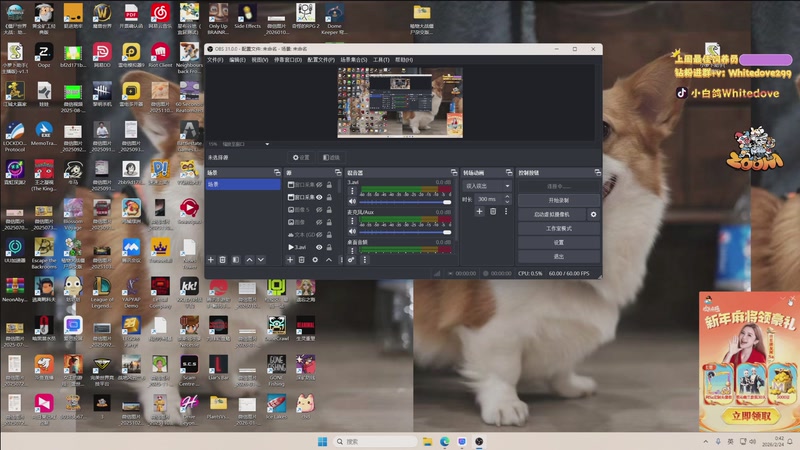
Task: Open 麦克风/Aux channel three-dot menu
Action: (352, 221)
